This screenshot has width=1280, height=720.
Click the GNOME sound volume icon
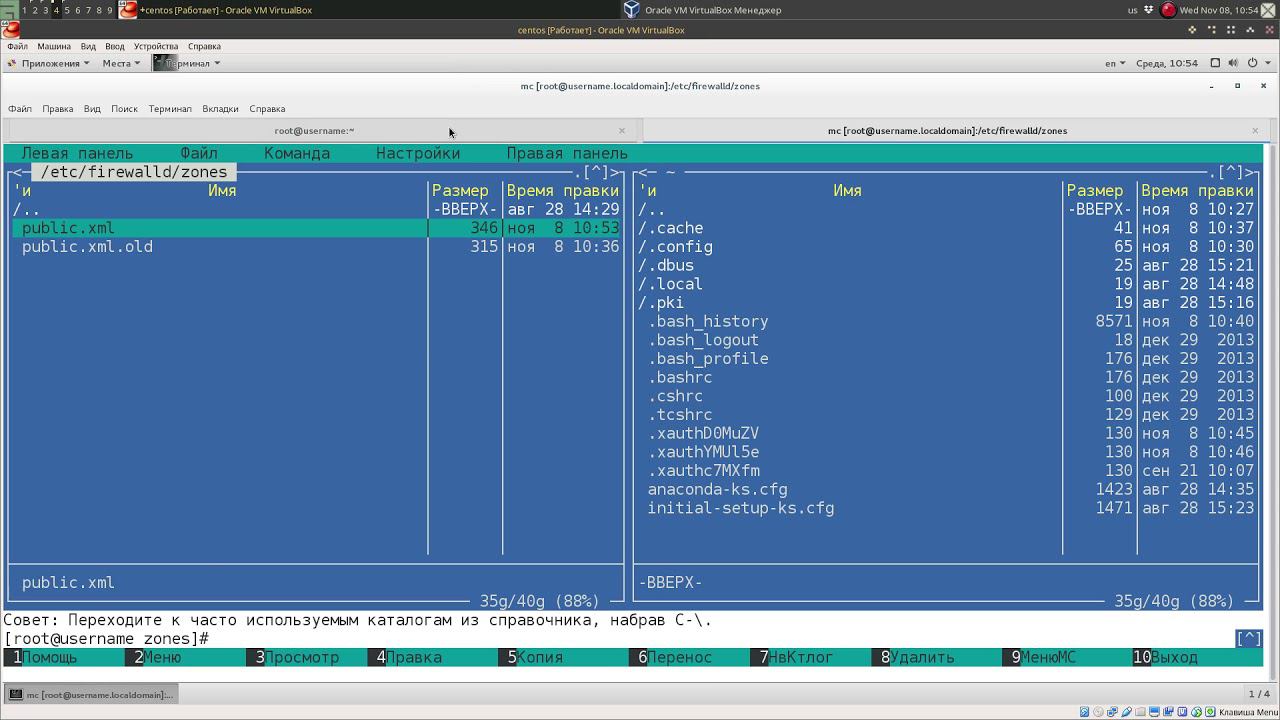(x=1233, y=63)
